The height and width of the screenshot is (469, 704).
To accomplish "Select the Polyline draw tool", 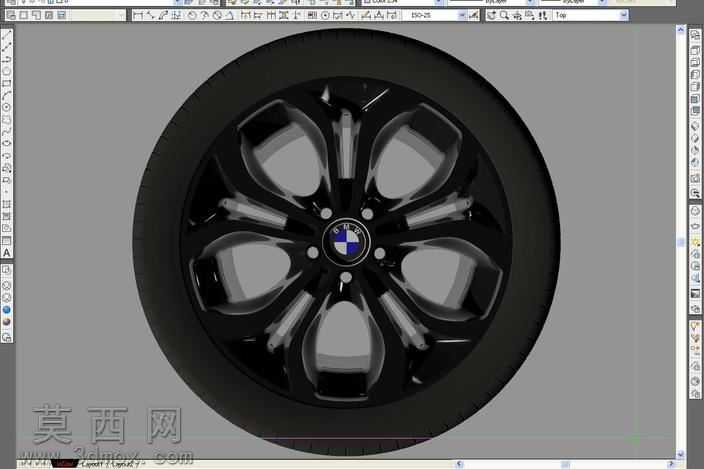I will [7, 59].
